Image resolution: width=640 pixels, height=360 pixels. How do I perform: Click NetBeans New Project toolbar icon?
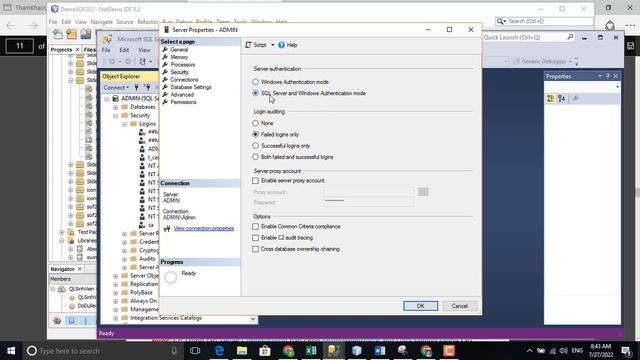pyautogui.click(x=71, y=35)
